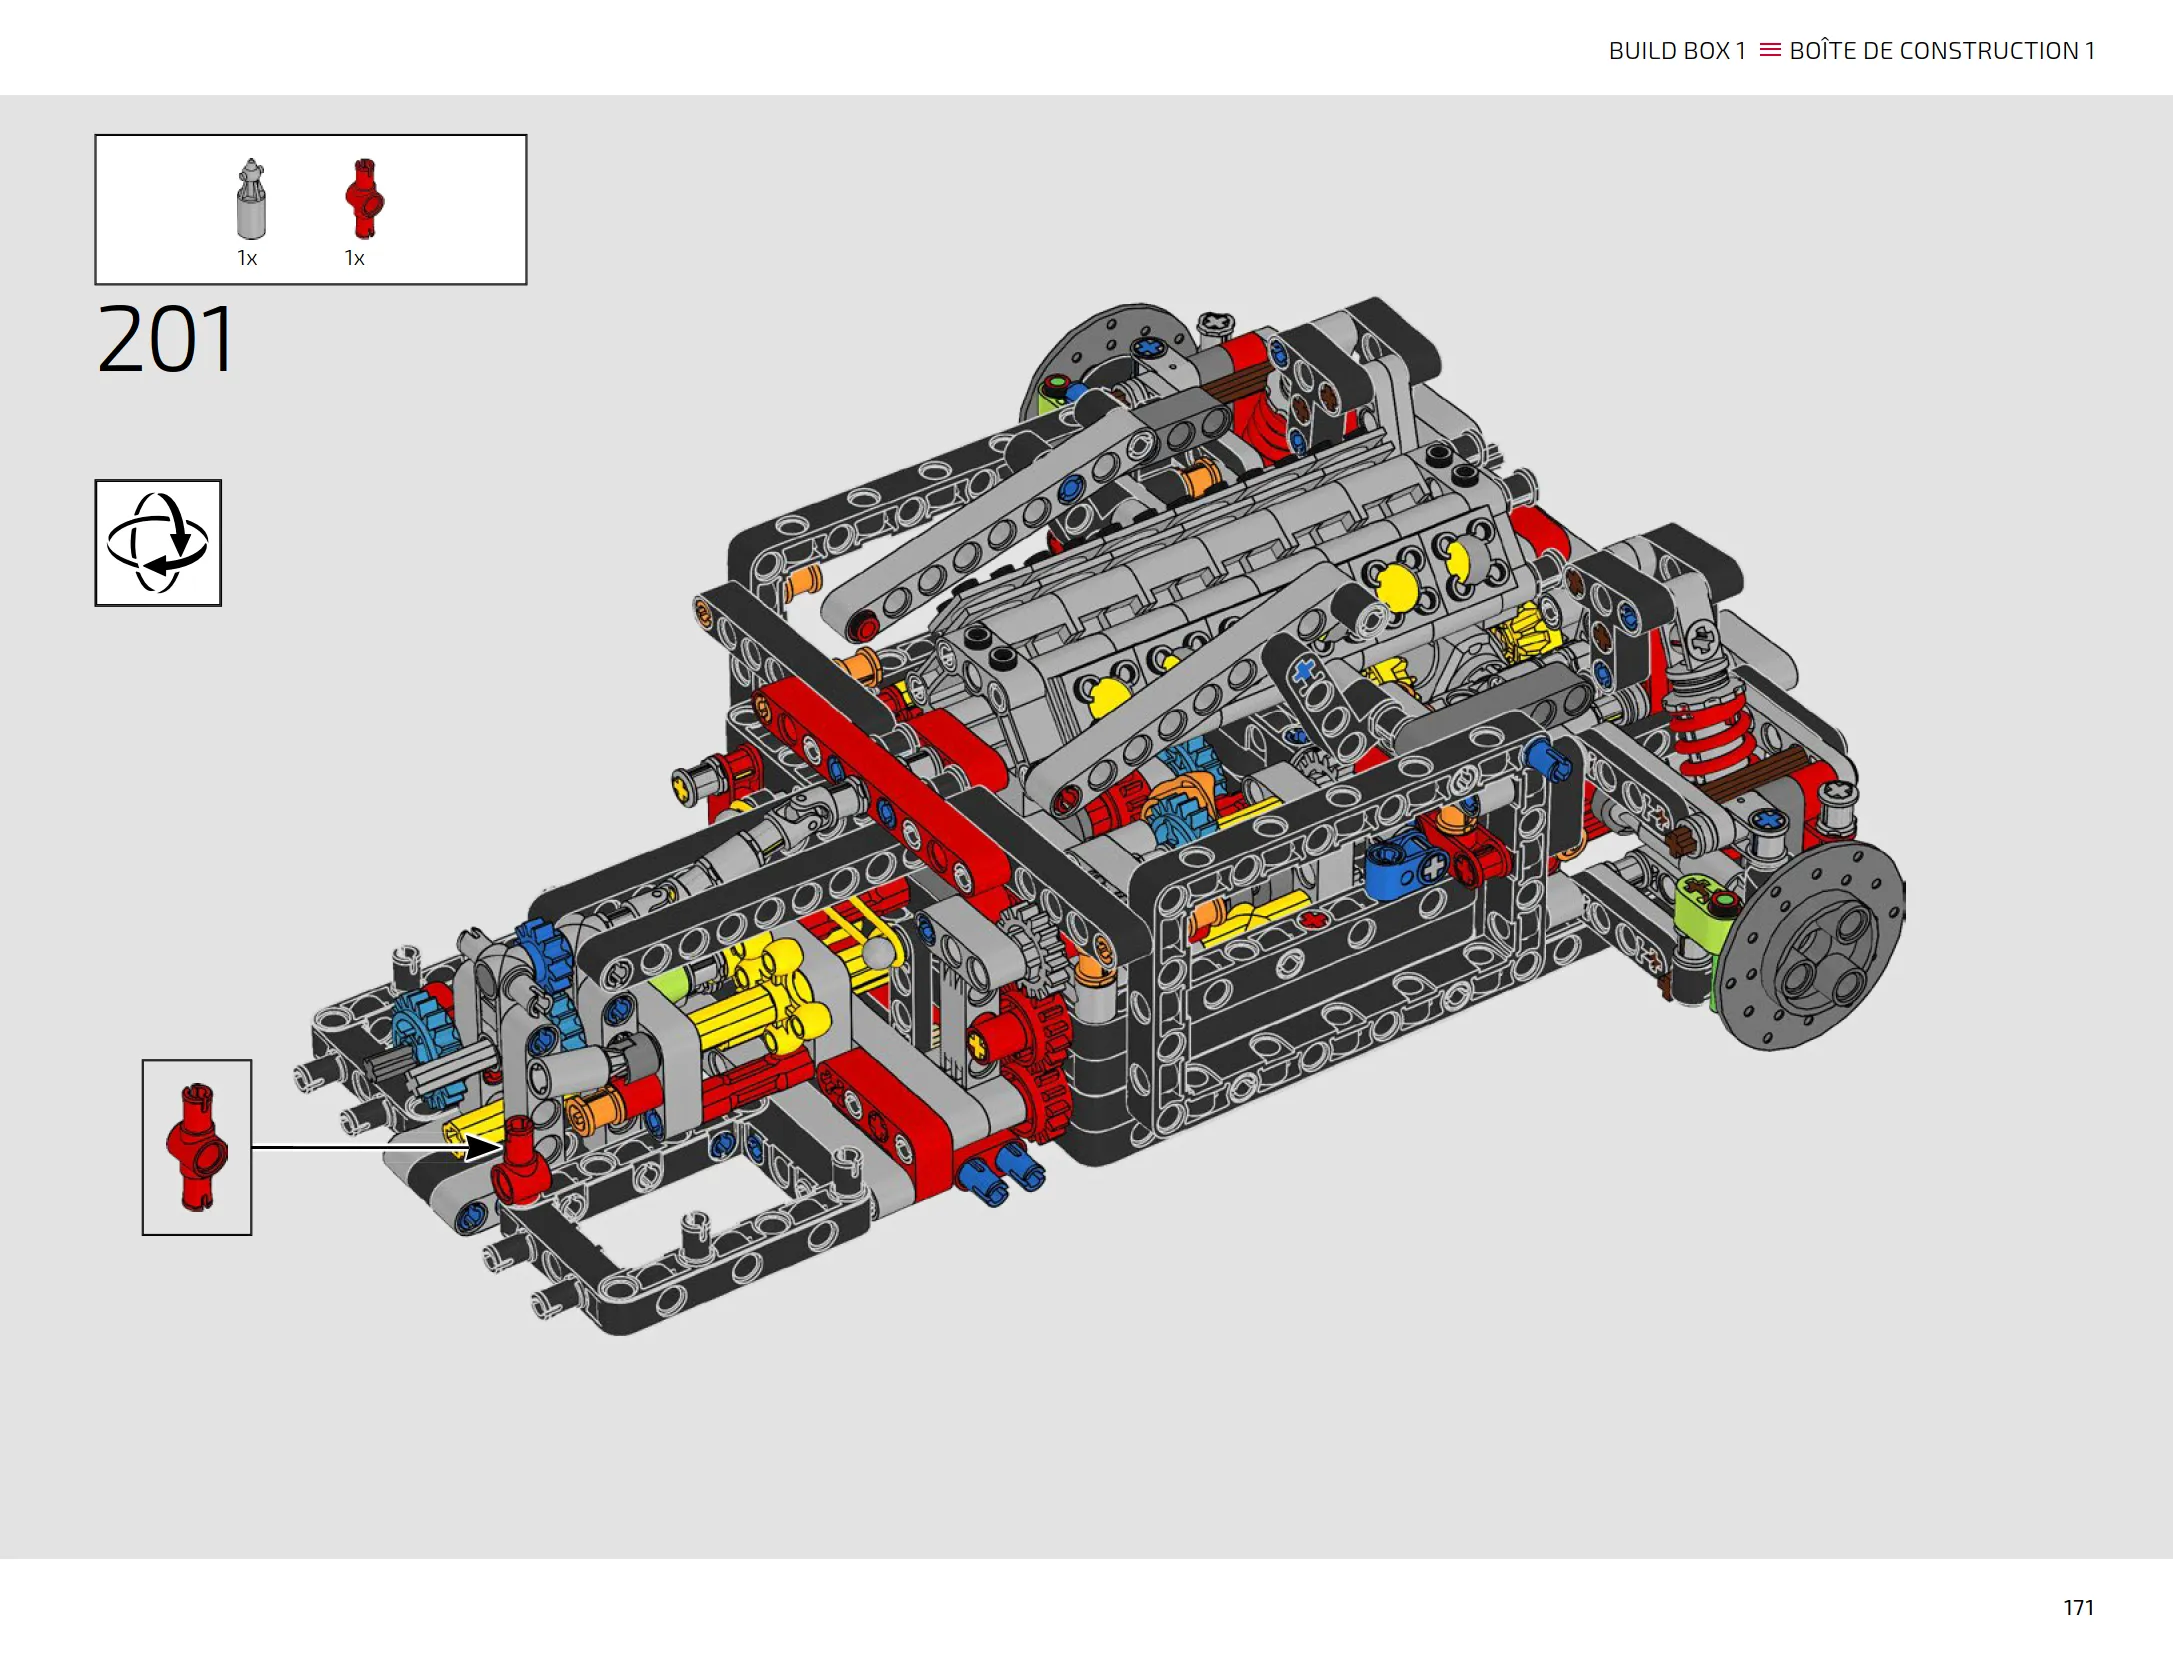
Task: Click the step number 201
Action: 166,340
